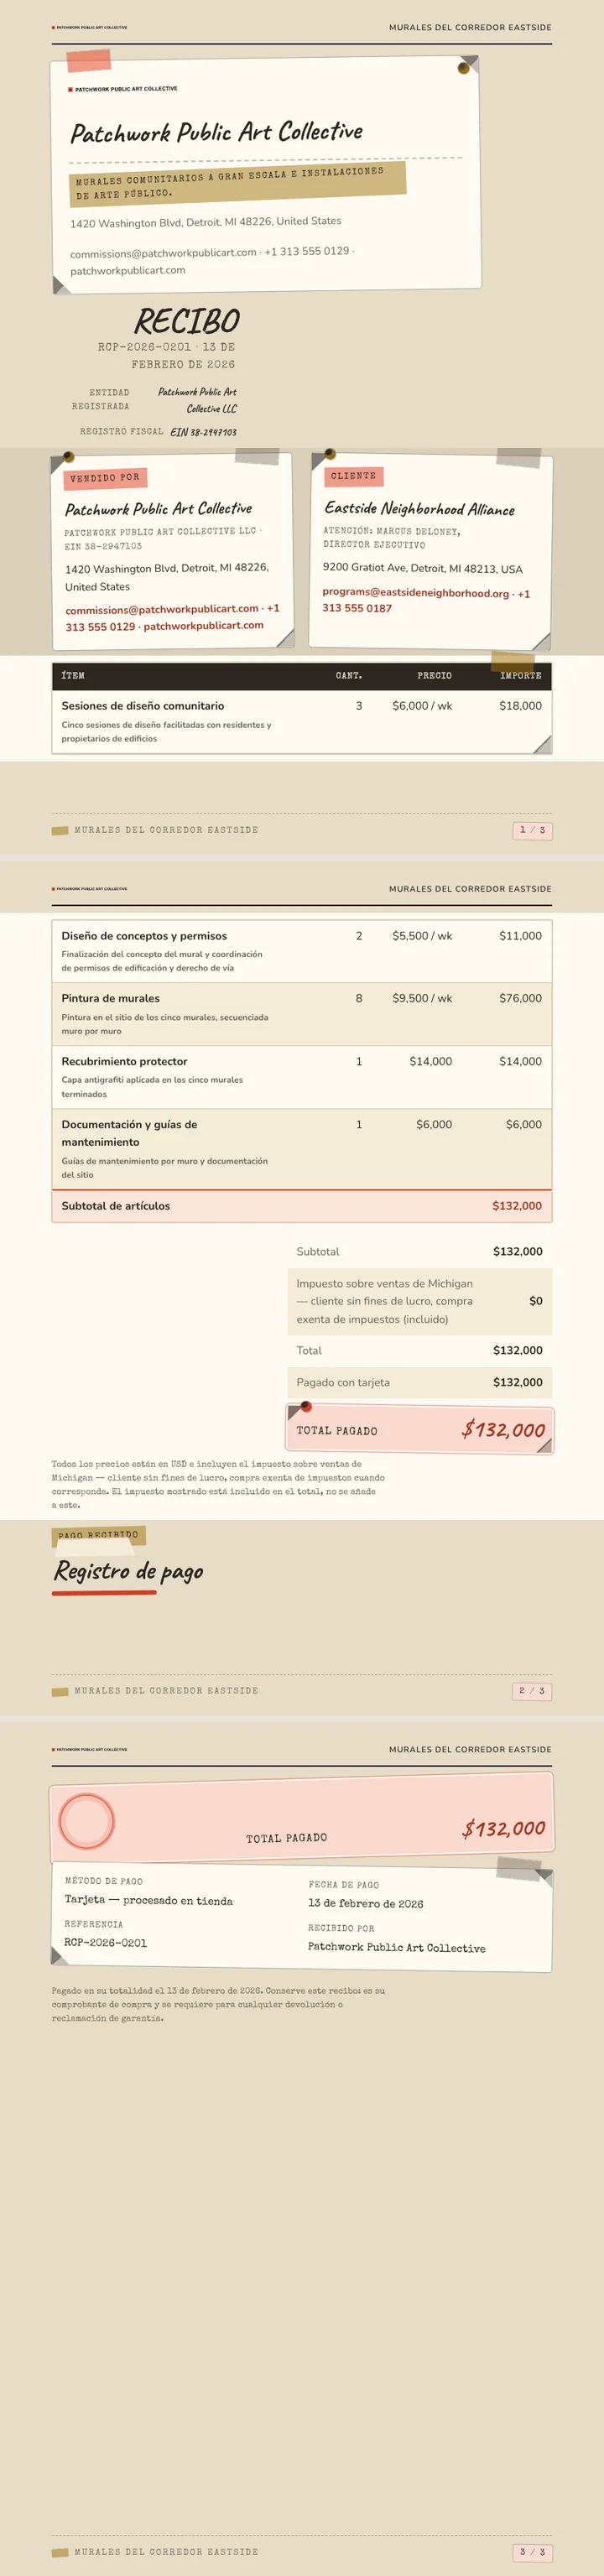Click the circular paid stamp on page three
This screenshot has height=2576, width=604.
87,1821
